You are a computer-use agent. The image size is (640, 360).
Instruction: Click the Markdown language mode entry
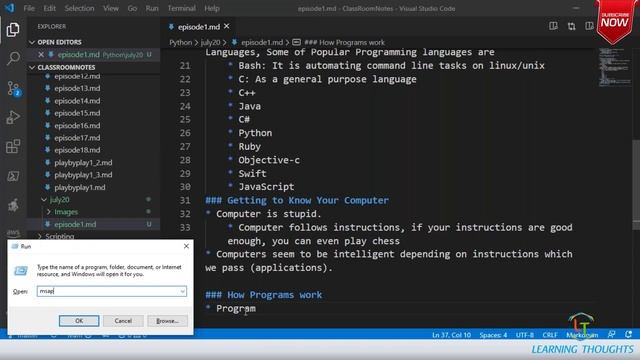[x=582, y=335]
